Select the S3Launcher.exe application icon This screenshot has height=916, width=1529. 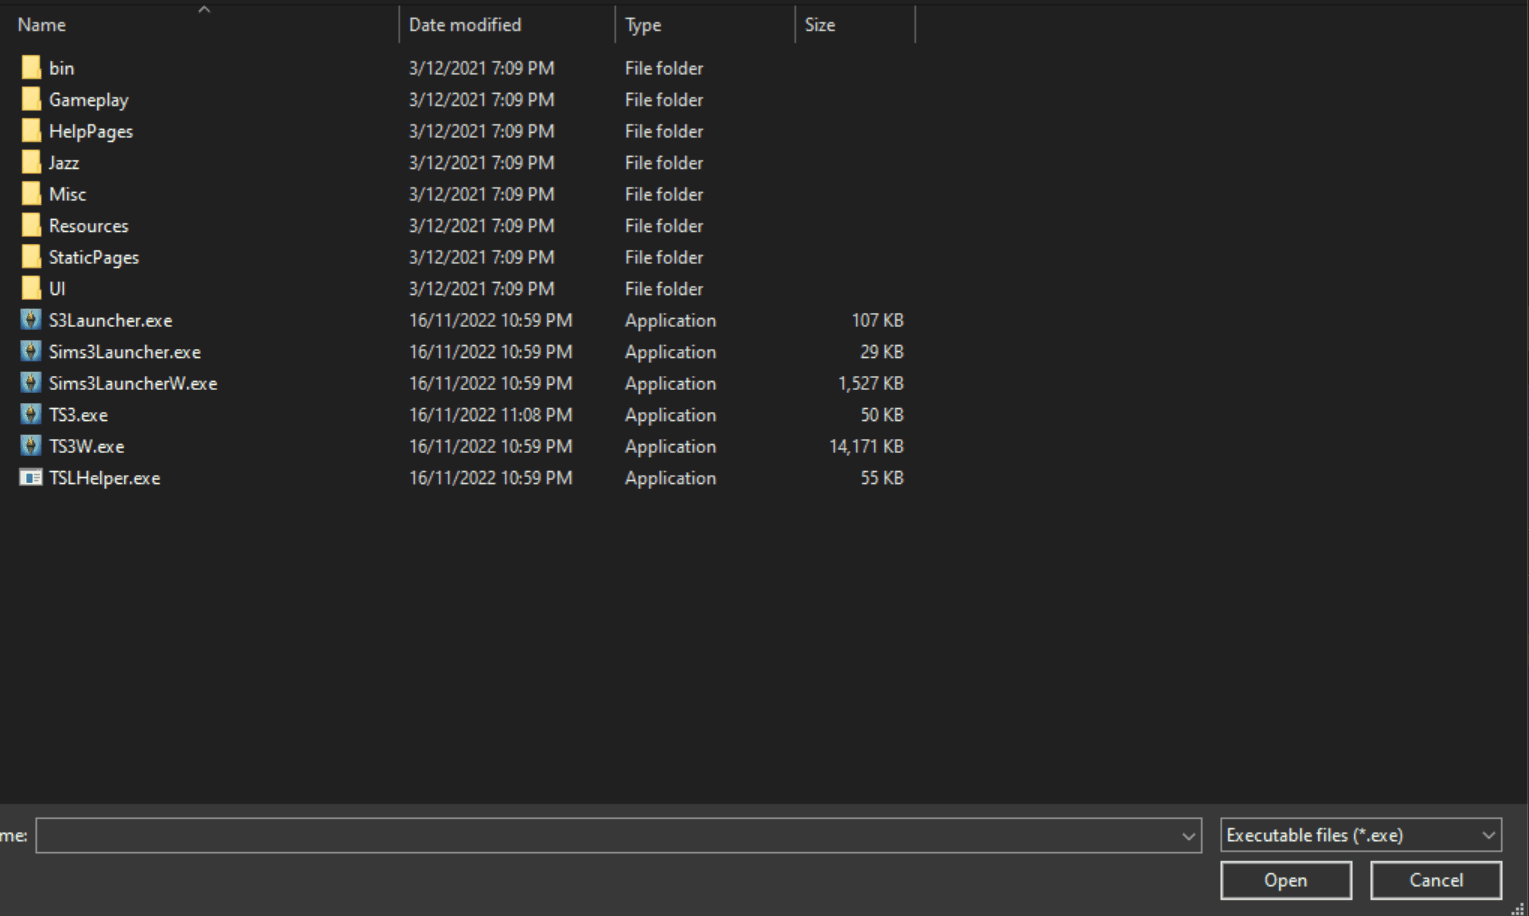(31, 320)
